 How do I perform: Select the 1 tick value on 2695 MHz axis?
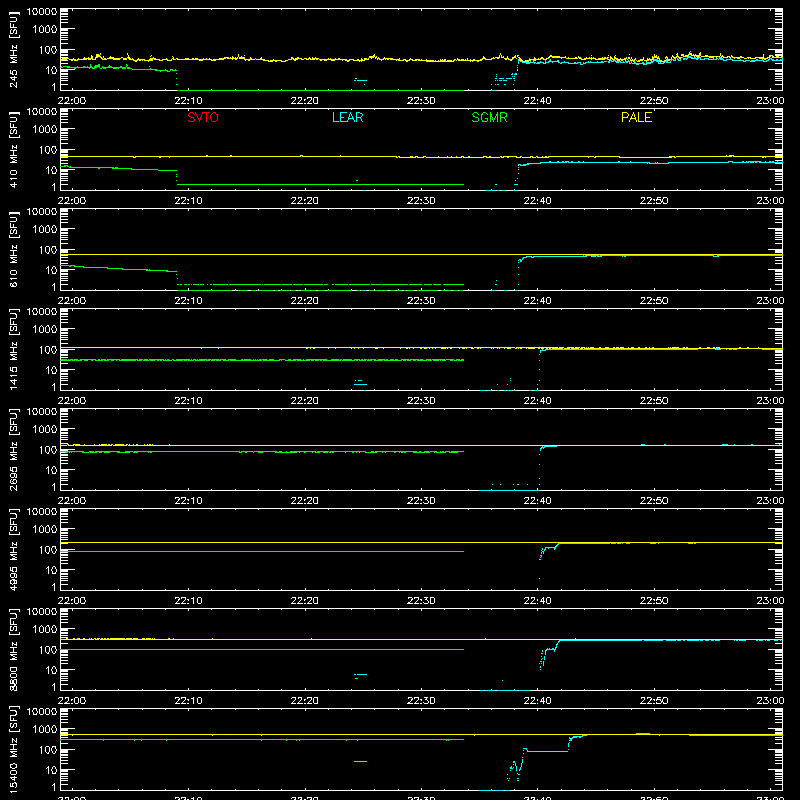click(54, 487)
